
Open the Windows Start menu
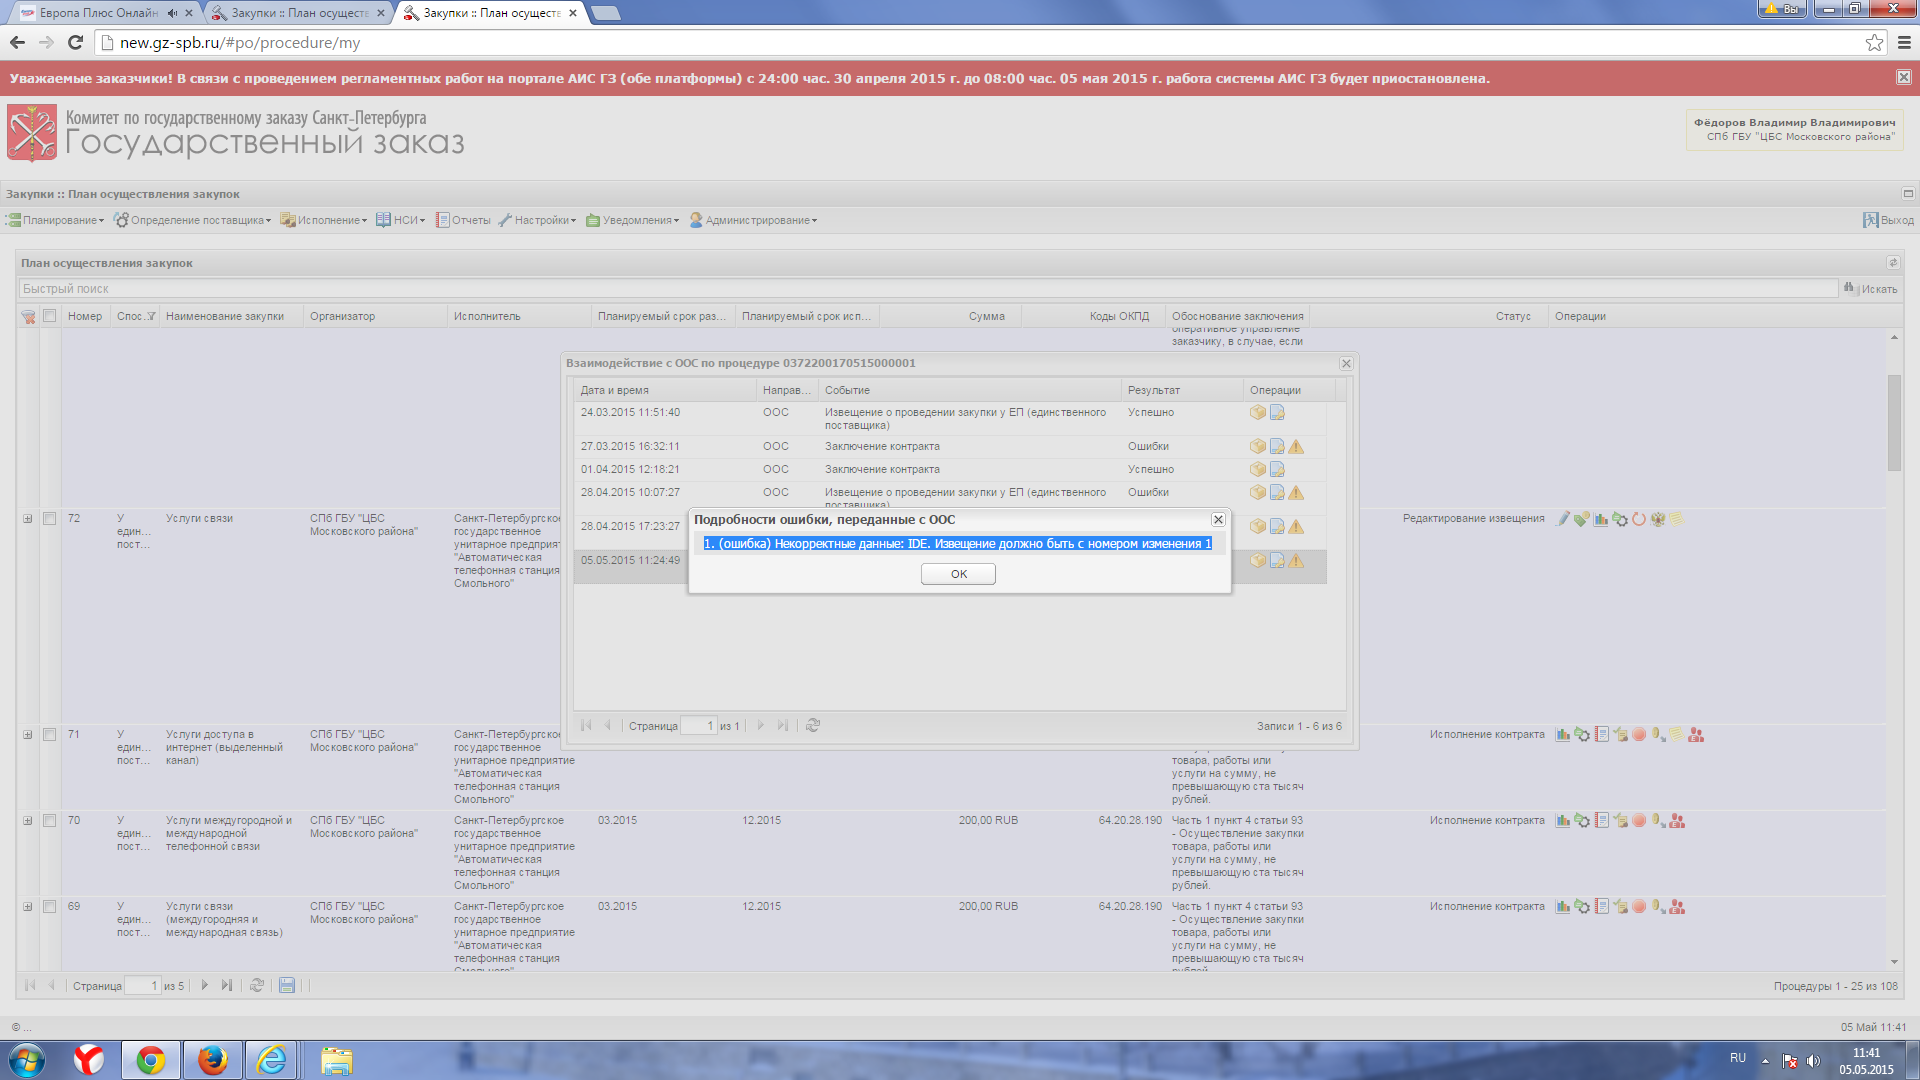(27, 1060)
